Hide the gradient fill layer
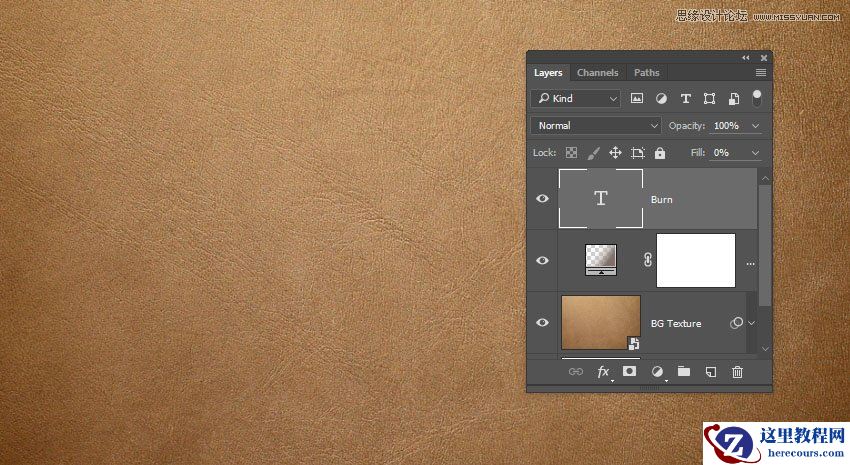The width and height of the screenshot is (850, 465). [542, 260]
